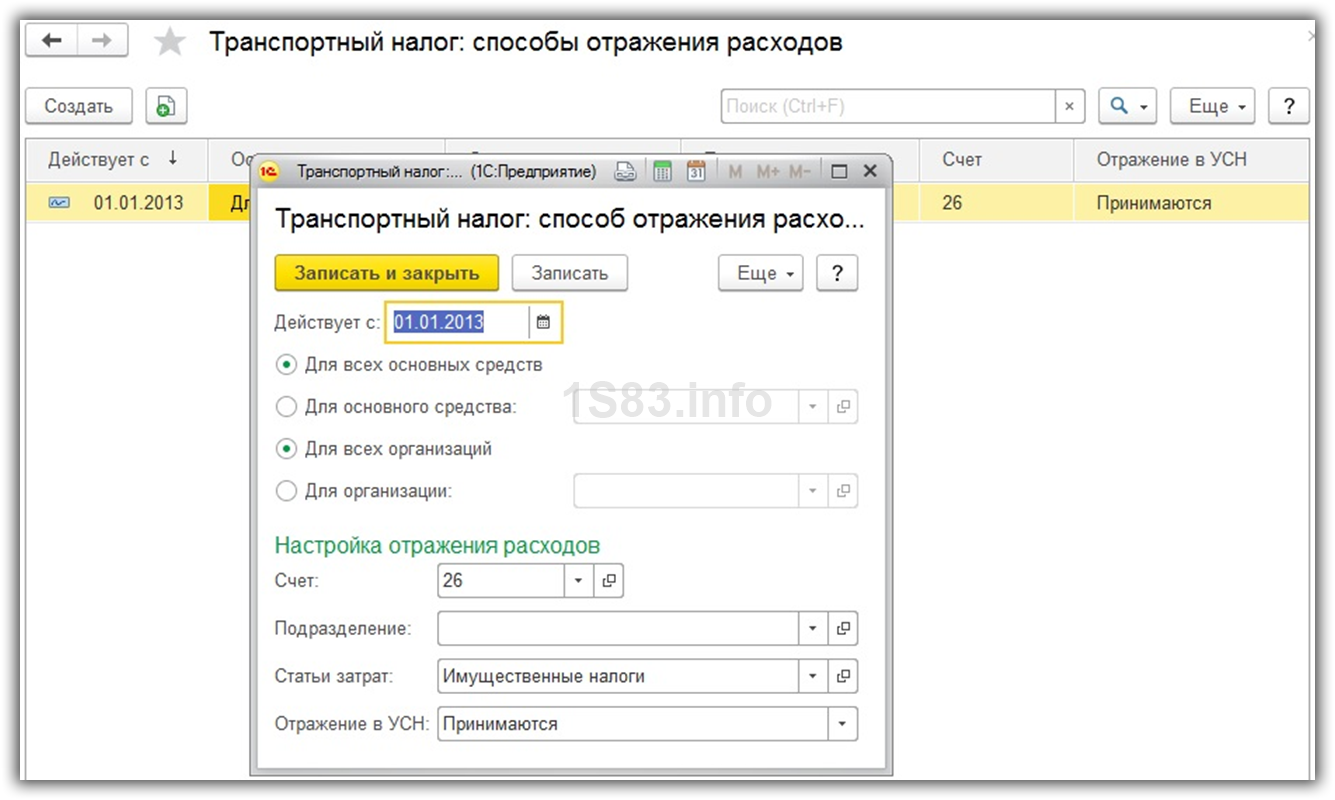1335x800 pixels.
Task: Select 'Для всех основных средств' radio button
Action: (x=287, y=365)
